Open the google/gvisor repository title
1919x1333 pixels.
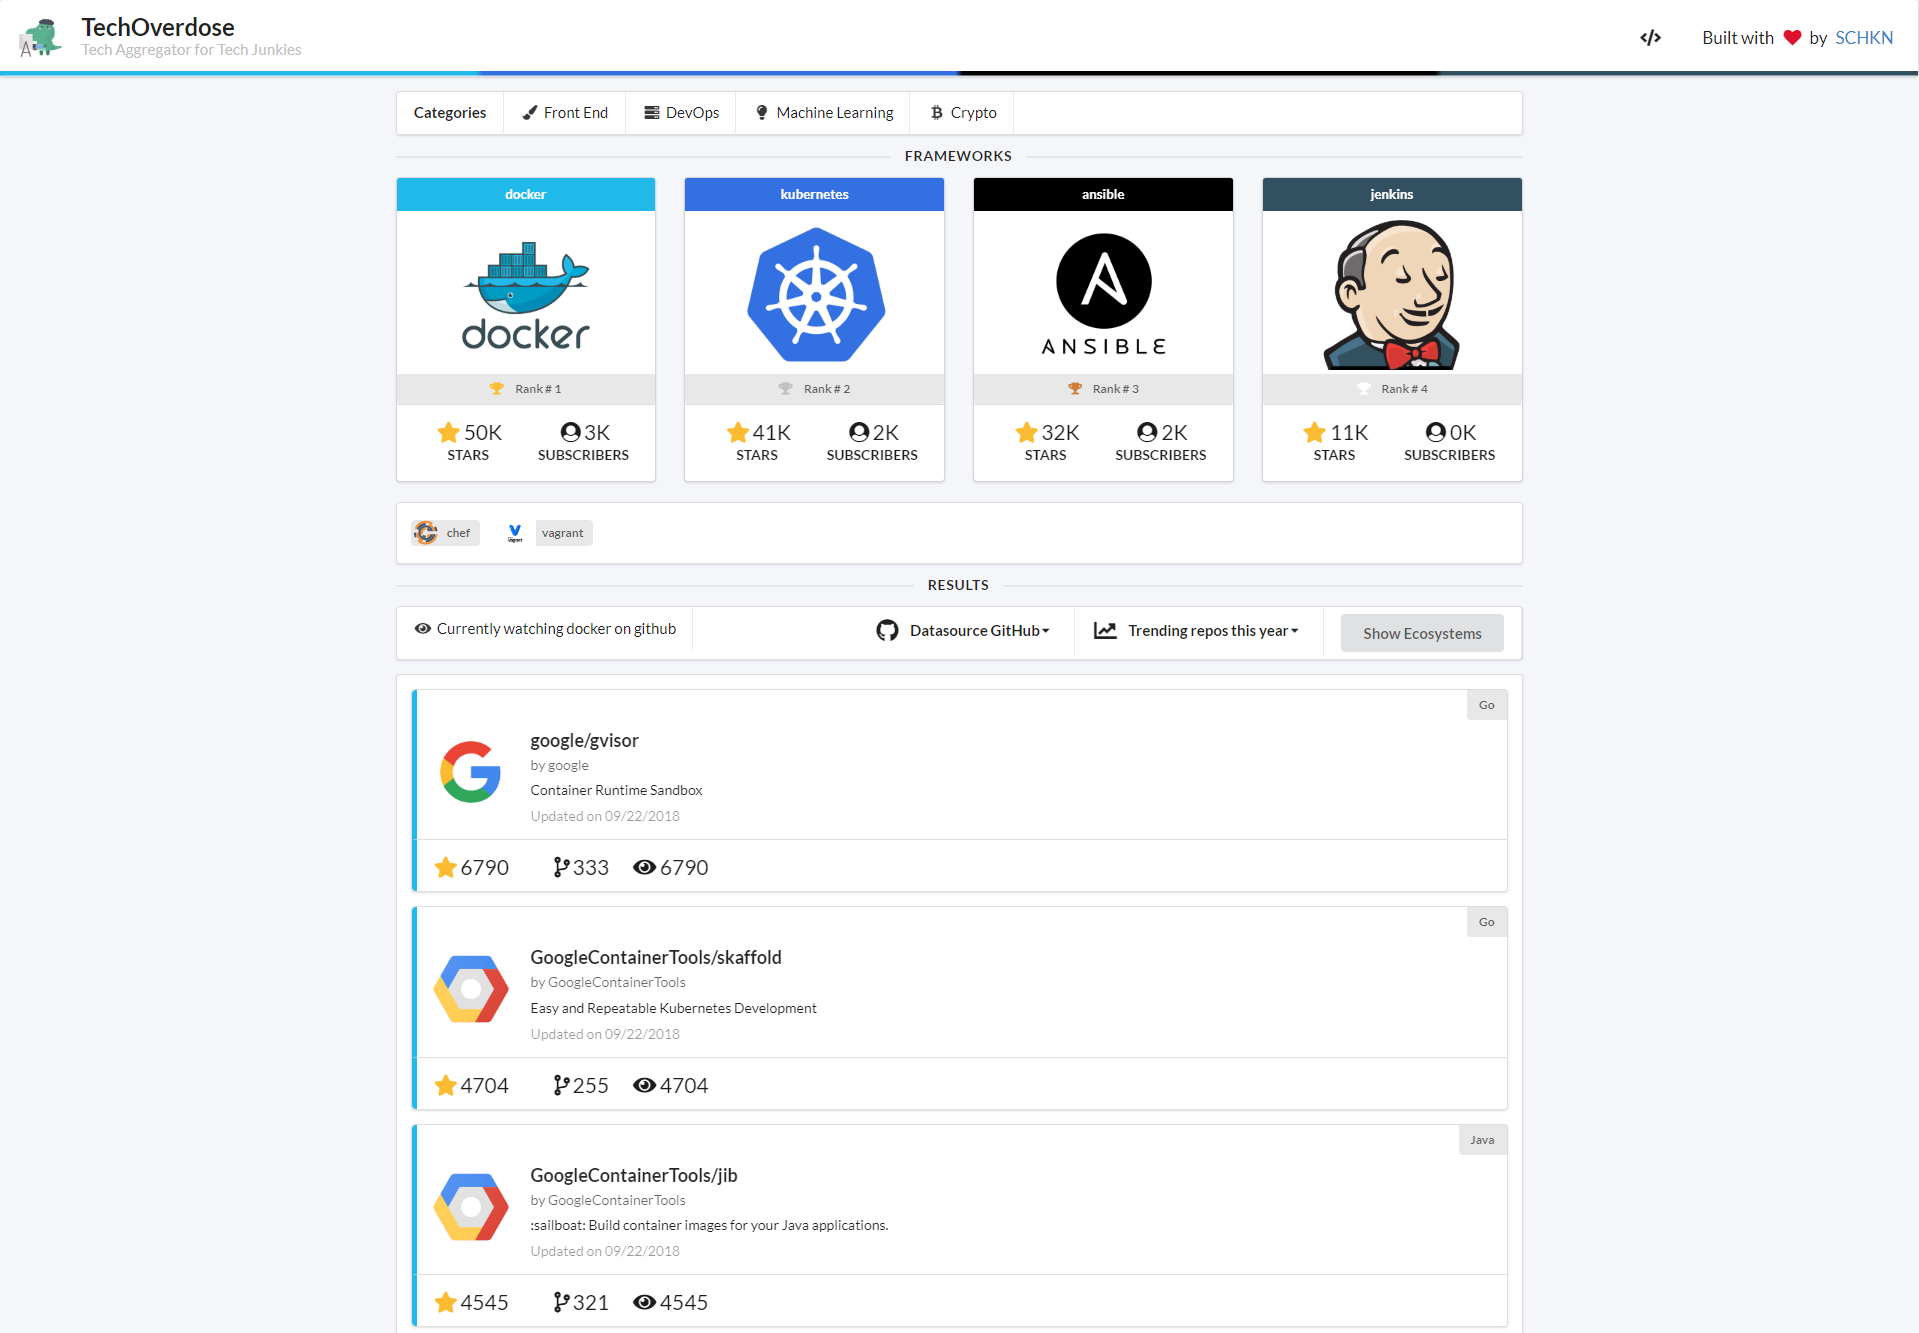click(x=584, y=741)
